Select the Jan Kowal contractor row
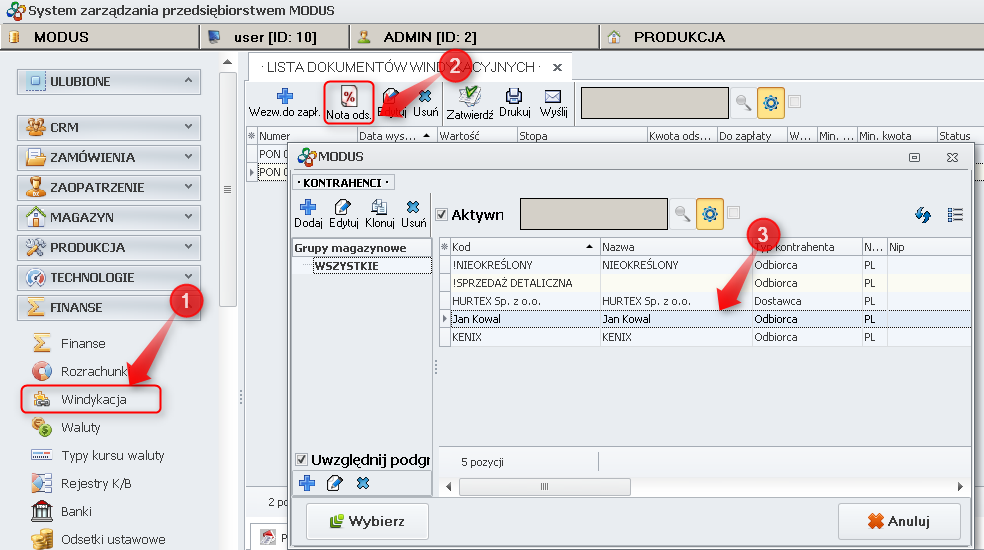The image size is (984, 550). coord(705,319)
